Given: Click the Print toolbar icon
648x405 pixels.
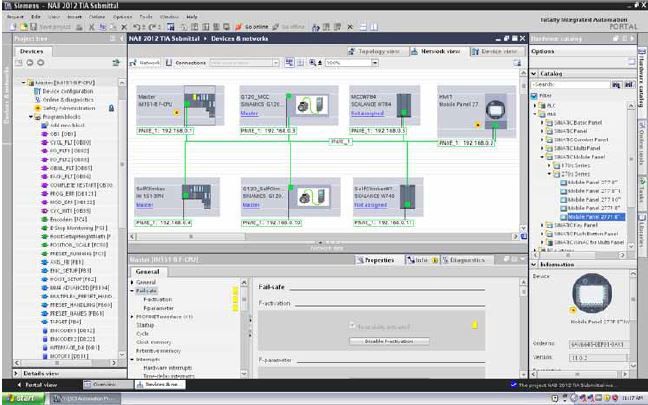Looking at the screenshot, I should pos(79,27).
